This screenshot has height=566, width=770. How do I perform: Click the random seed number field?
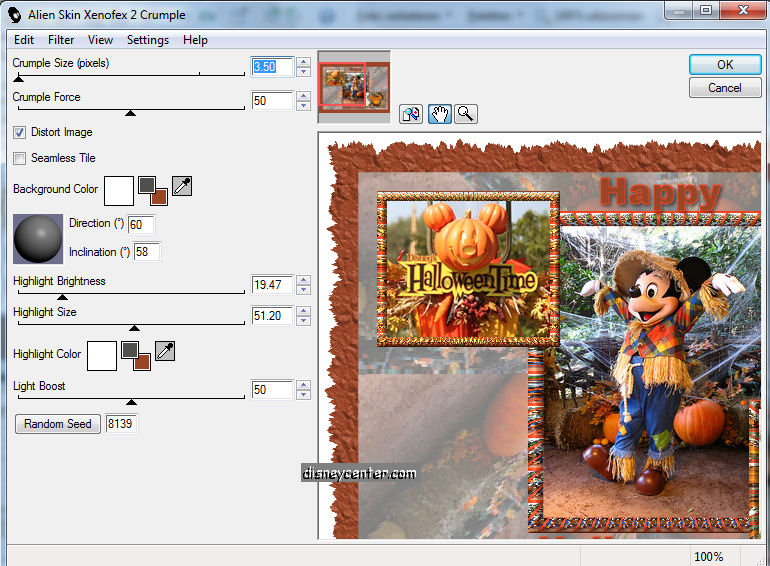pyautogui.click(x=121, y=424)
